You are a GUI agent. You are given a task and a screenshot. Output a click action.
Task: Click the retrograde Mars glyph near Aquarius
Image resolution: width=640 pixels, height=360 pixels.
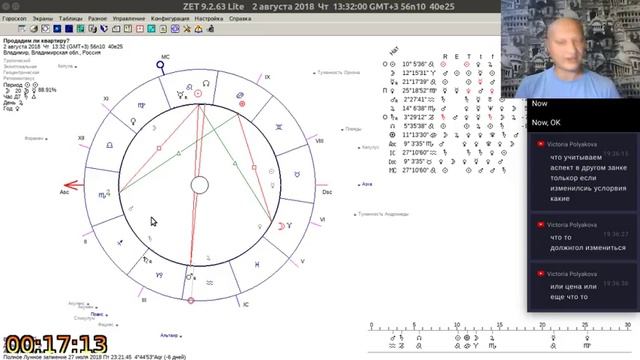(x=191, y=277)
